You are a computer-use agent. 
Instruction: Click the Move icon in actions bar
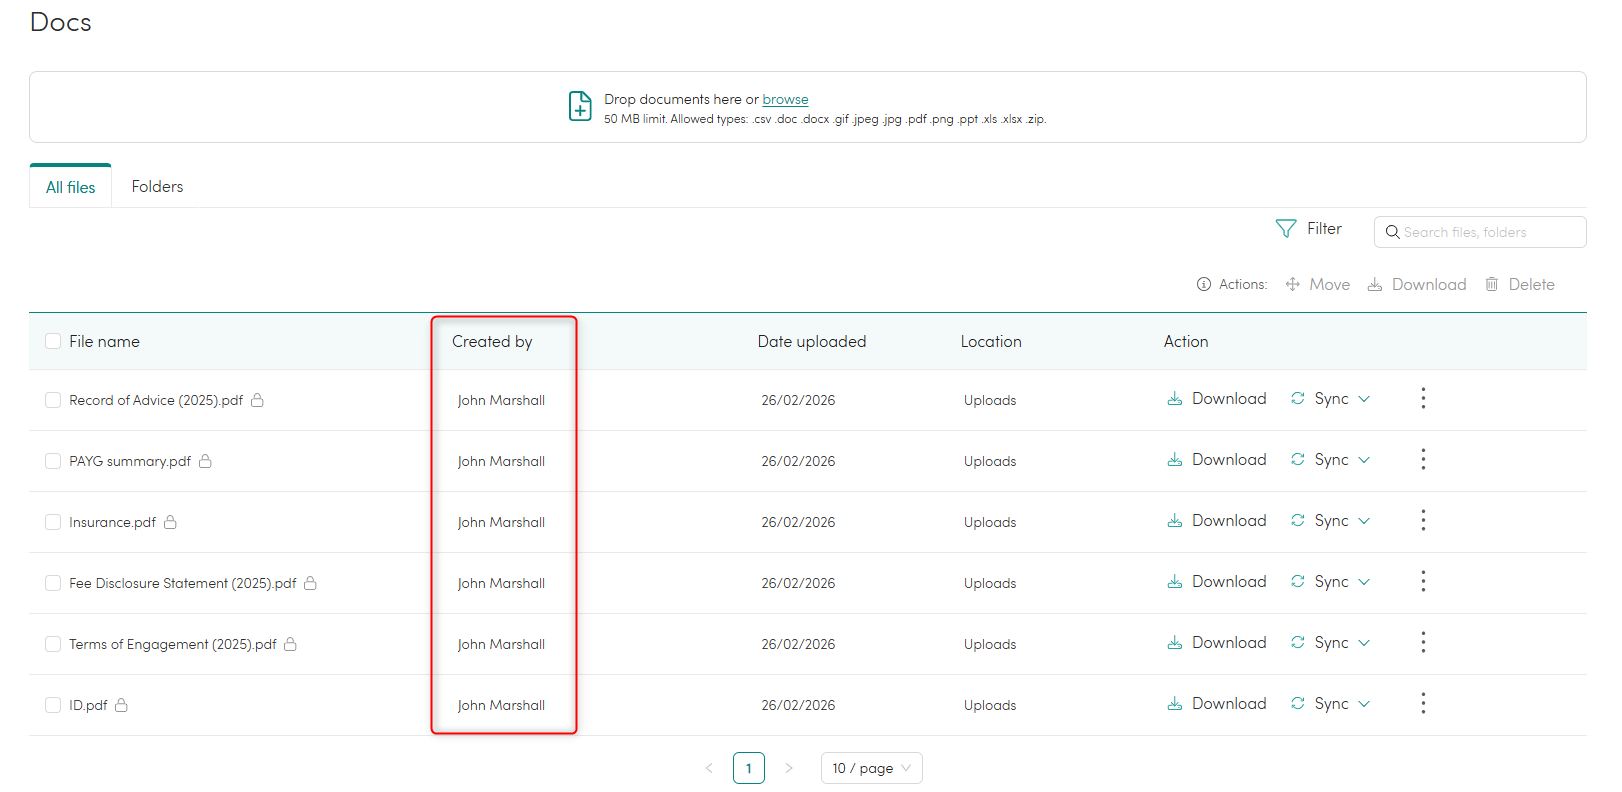1293,285
